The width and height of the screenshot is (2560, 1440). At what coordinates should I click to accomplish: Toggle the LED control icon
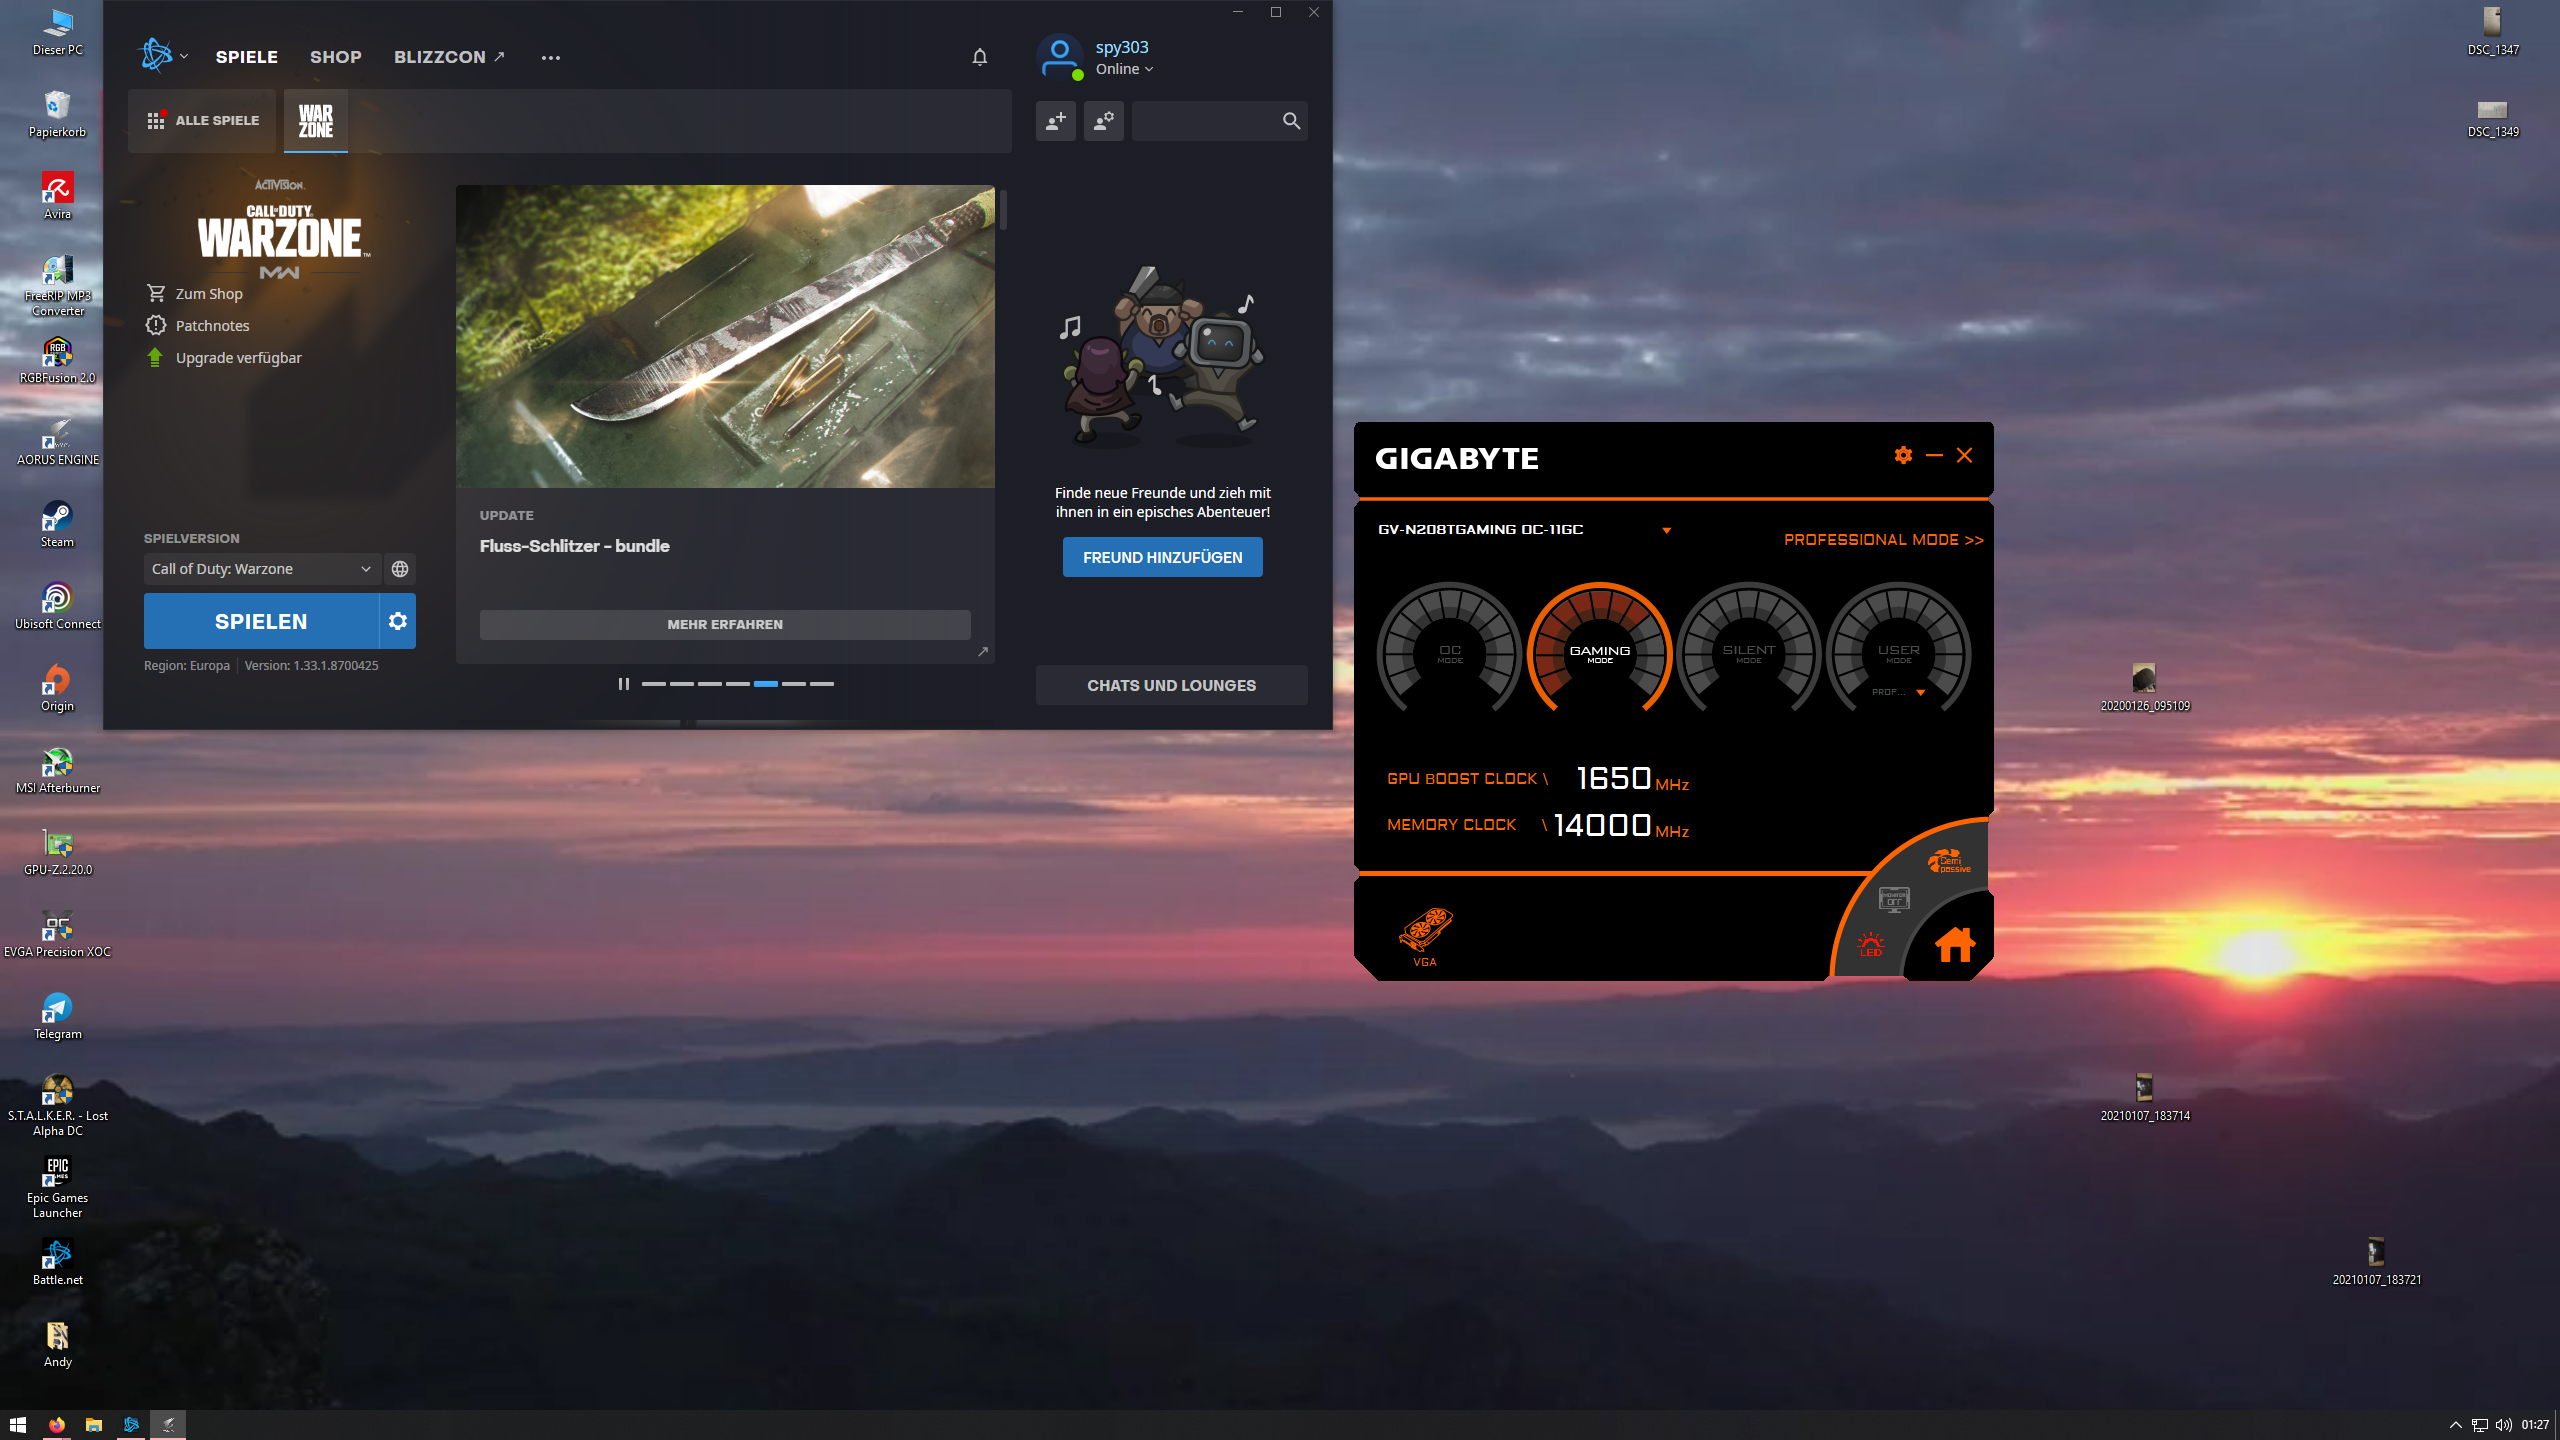[x=1871, y=943]
